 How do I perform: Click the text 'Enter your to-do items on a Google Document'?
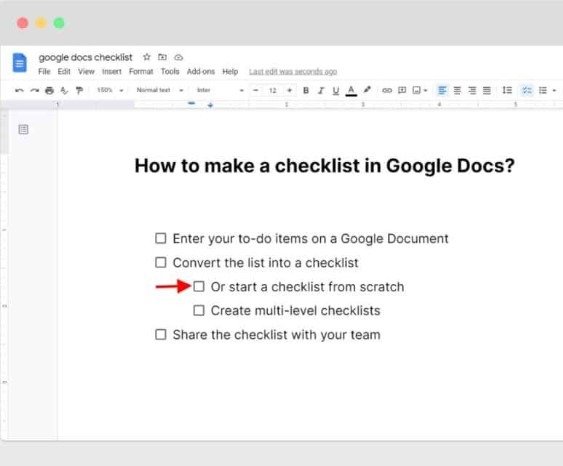[311, 239]
